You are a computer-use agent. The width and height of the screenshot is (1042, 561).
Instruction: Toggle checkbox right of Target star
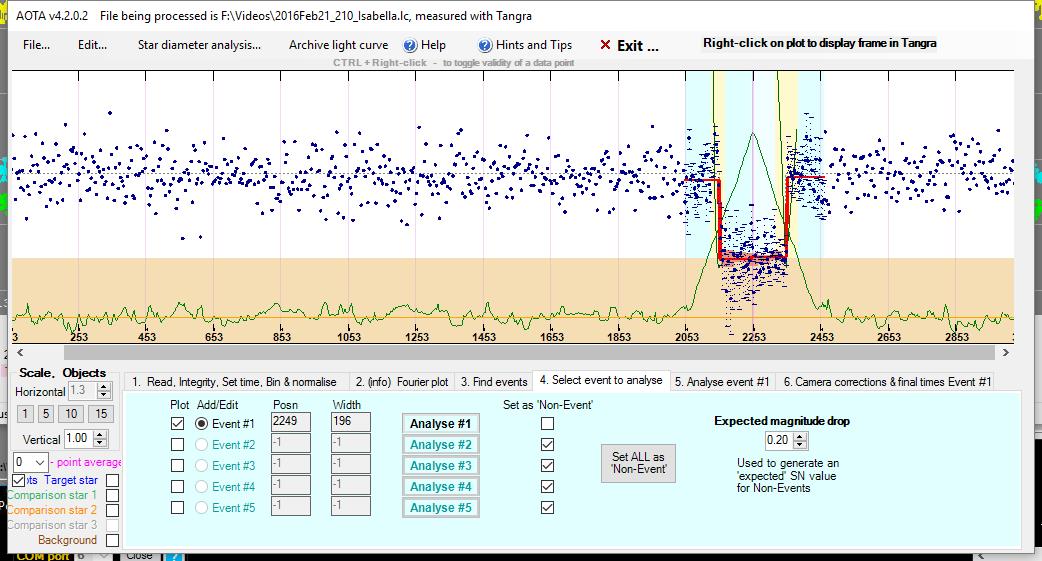click(x=113, y=480)
